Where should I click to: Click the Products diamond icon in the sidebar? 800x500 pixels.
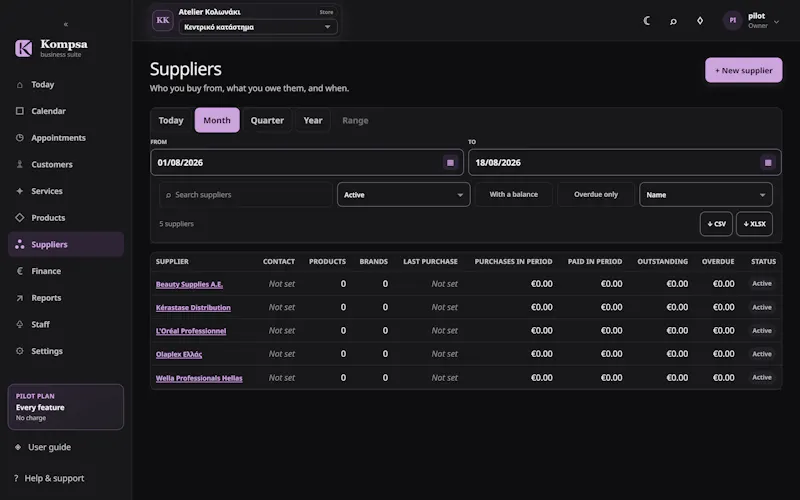click(x=19, y=217)
